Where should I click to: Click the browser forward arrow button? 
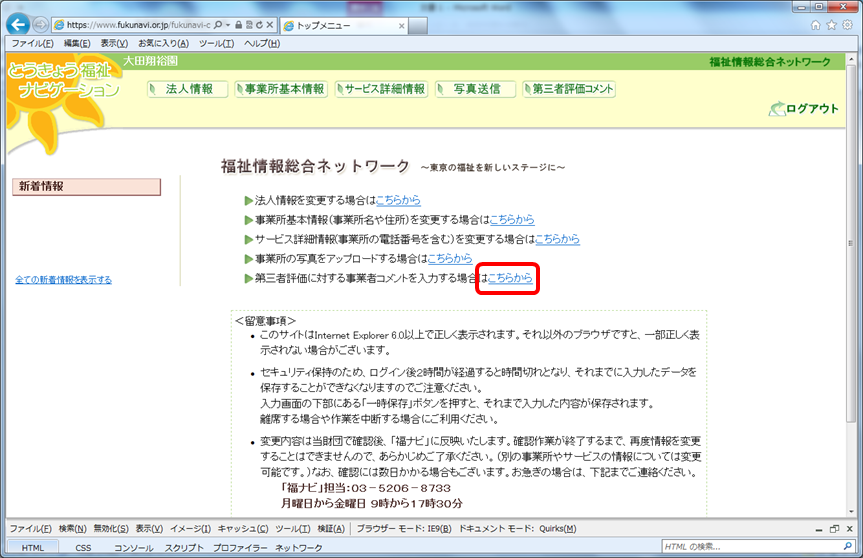coord(40,25)
